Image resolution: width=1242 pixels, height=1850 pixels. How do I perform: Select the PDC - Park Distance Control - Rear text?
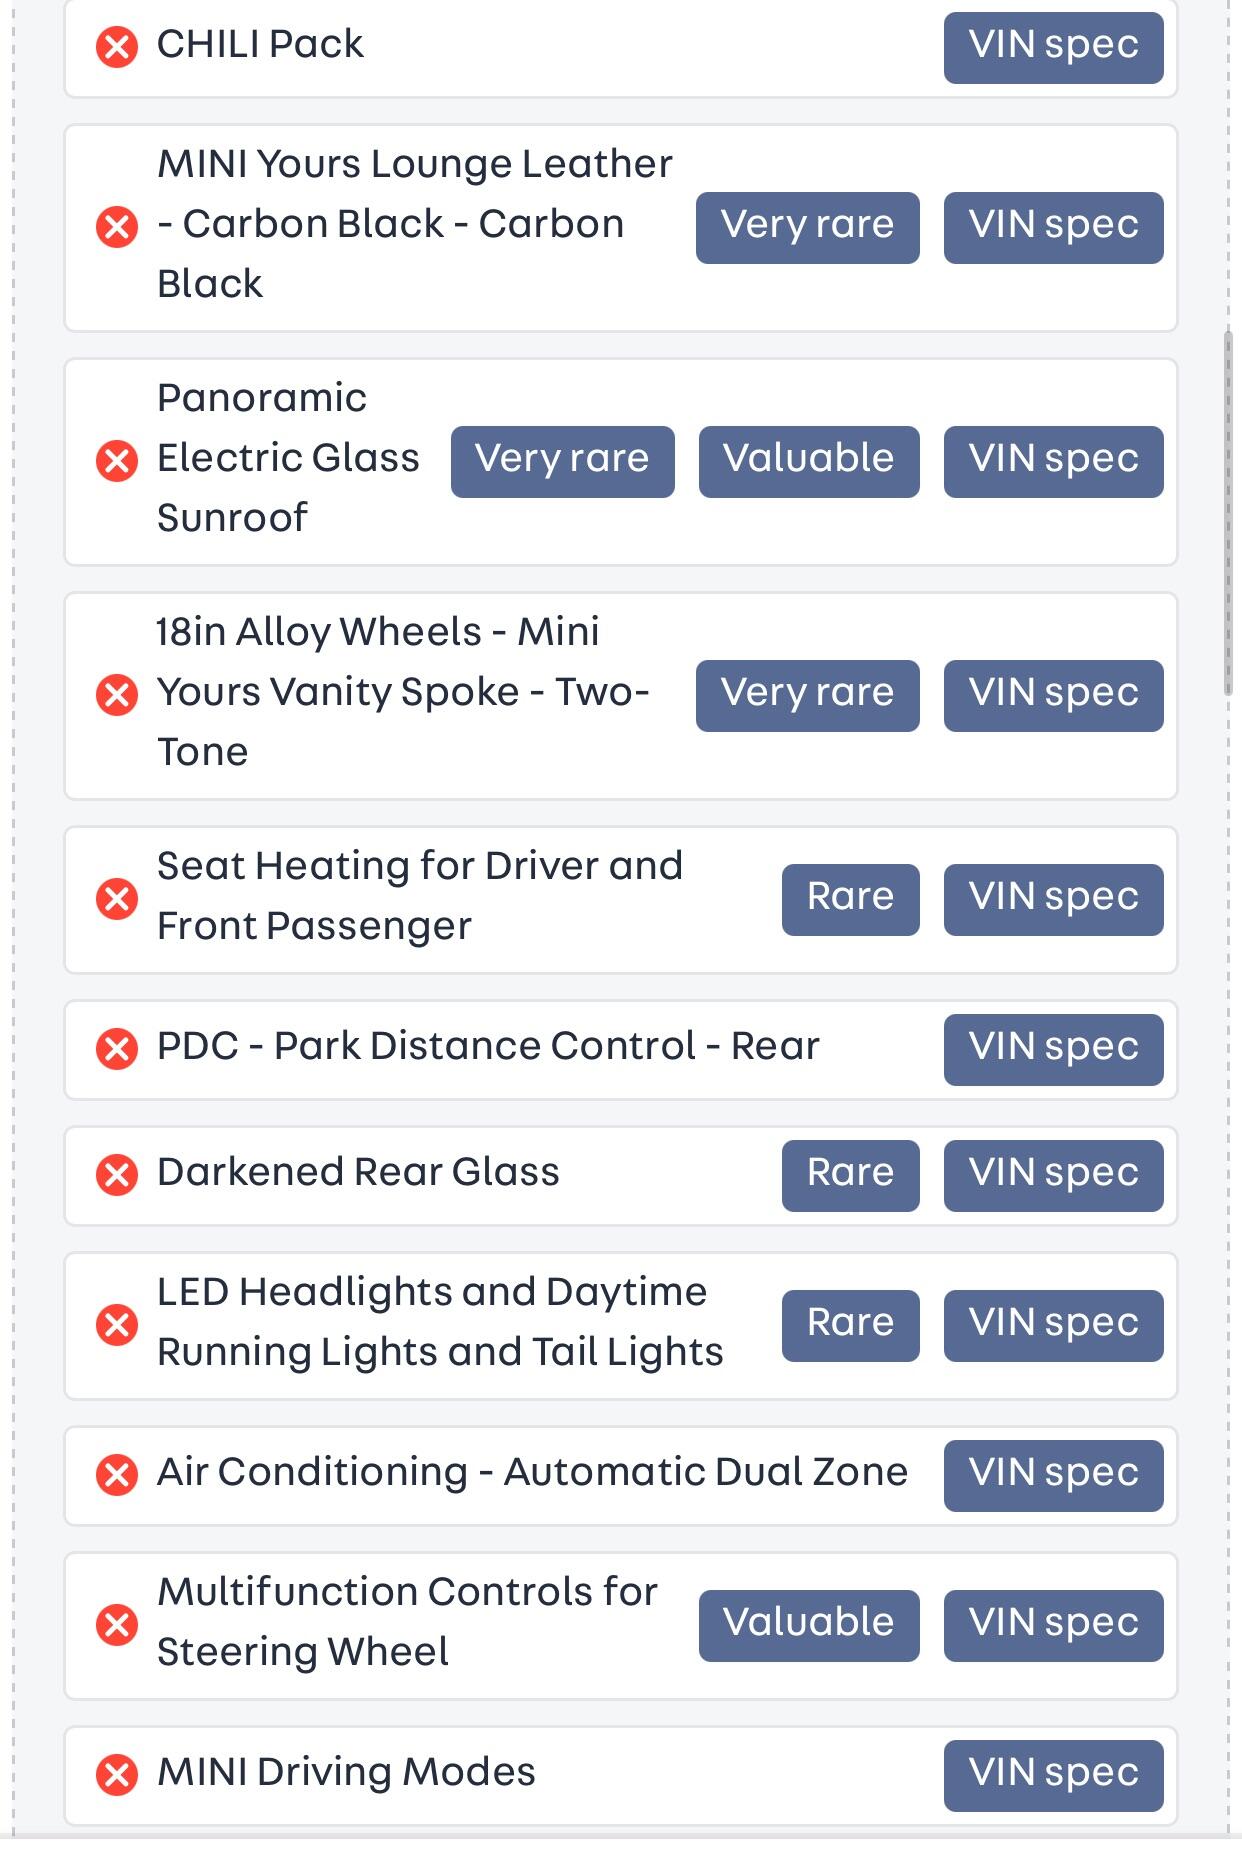(x=488, y=1047)
